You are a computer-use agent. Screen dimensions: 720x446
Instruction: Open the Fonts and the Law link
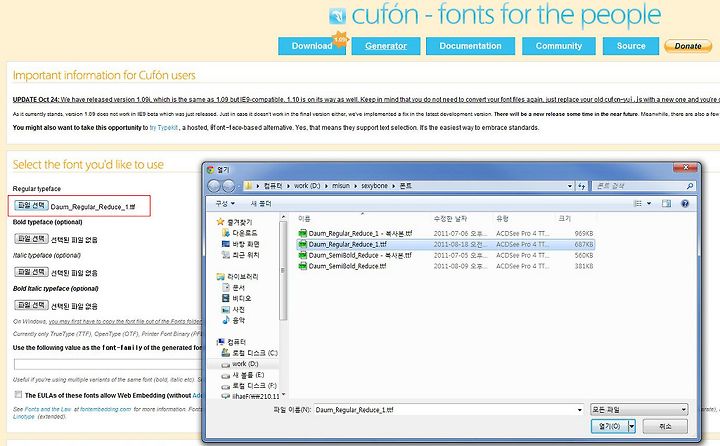point(48,409)
